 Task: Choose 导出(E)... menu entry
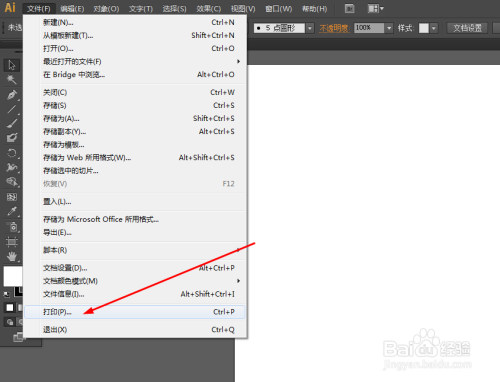click(135, 232)
